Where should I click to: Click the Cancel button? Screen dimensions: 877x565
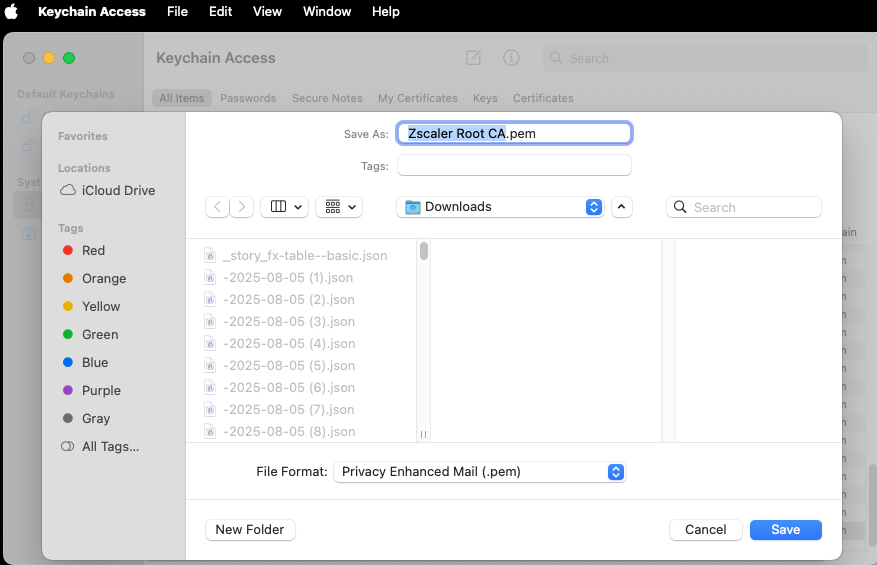pyautogui.click(x=705, y=530)
